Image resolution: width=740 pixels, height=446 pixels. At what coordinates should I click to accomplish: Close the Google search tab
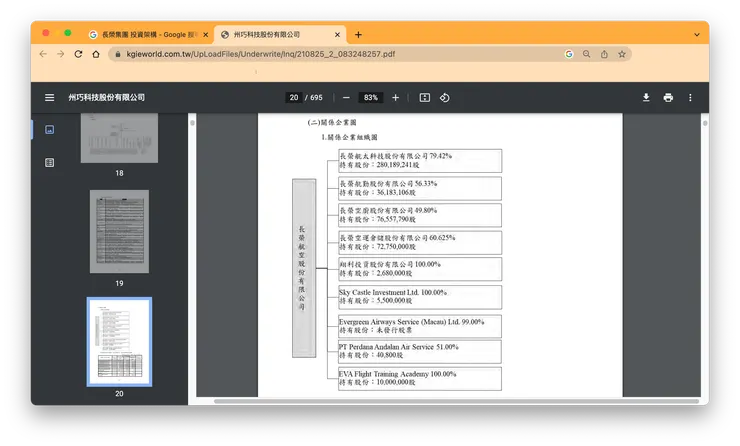point(206,34)
